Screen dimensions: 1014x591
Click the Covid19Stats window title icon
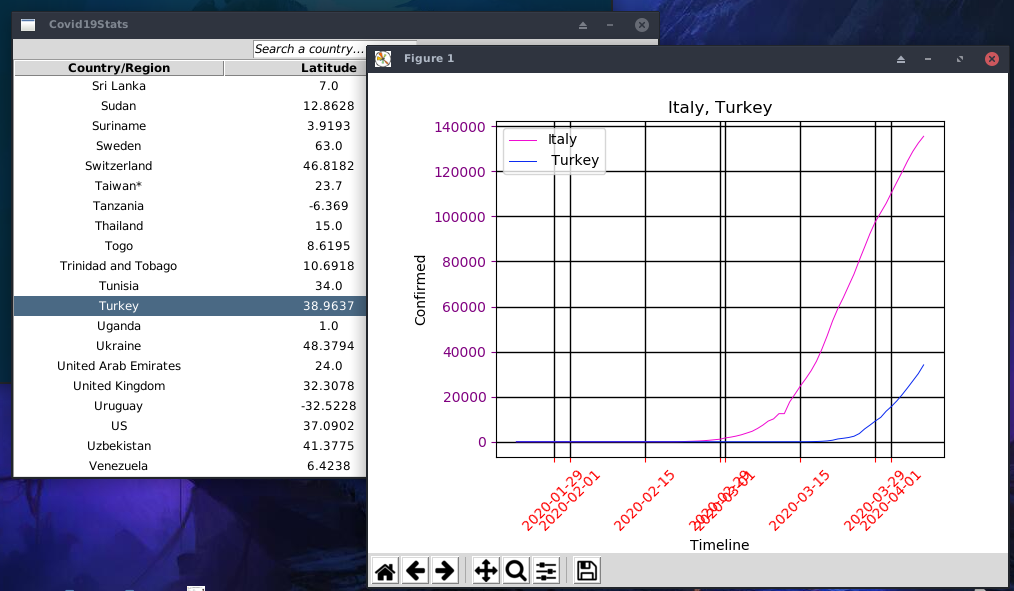click(x=29, y=25)
